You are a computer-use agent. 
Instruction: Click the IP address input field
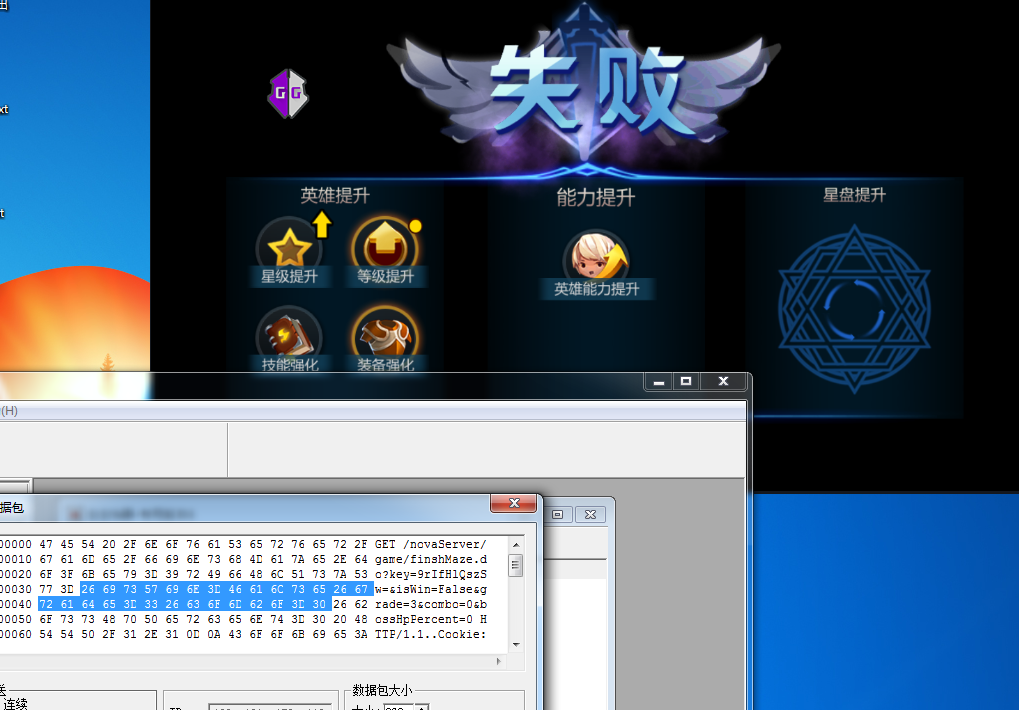point(270,707)
